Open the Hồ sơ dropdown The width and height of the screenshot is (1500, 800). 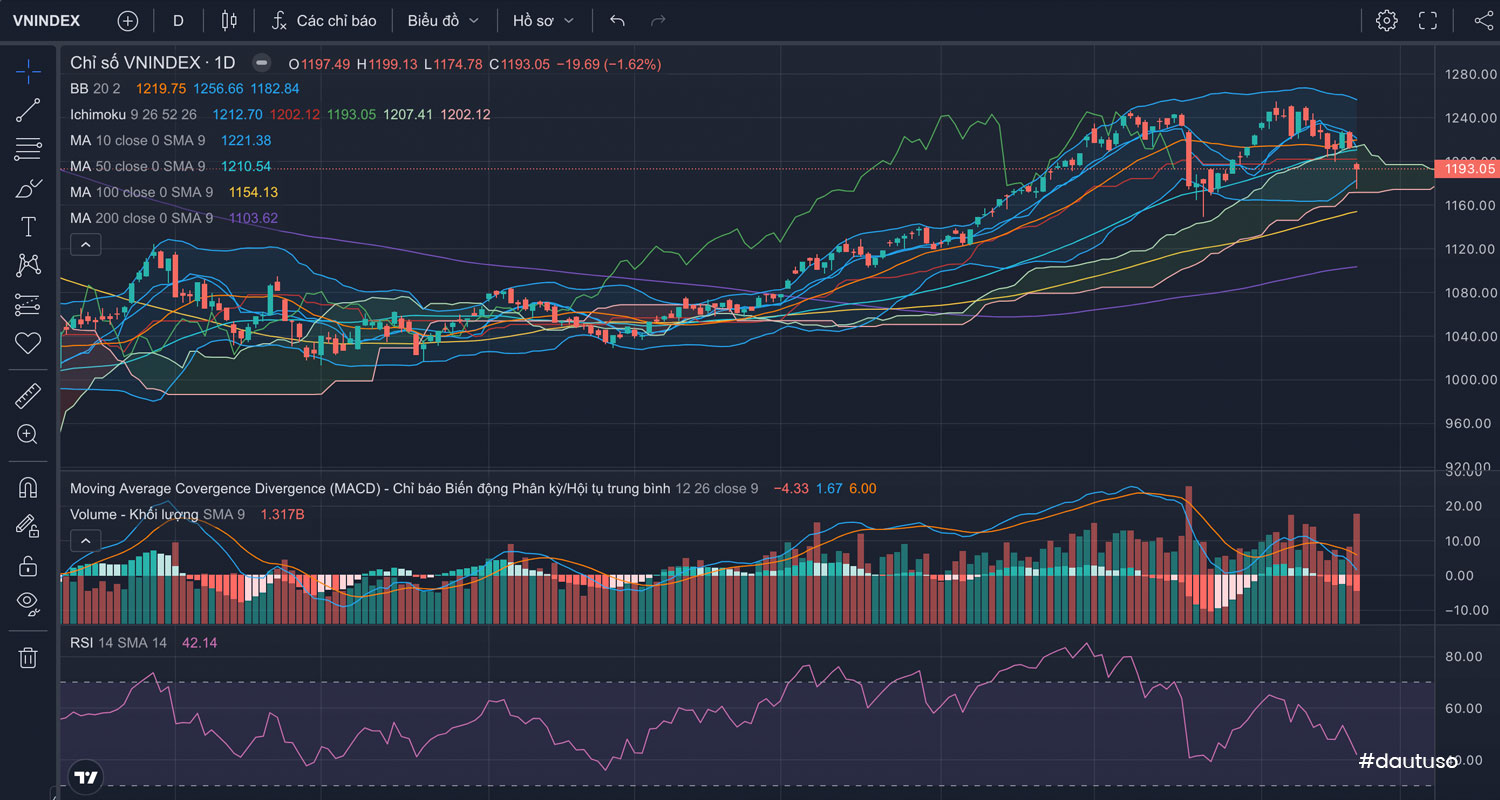[x=543, y=20]
